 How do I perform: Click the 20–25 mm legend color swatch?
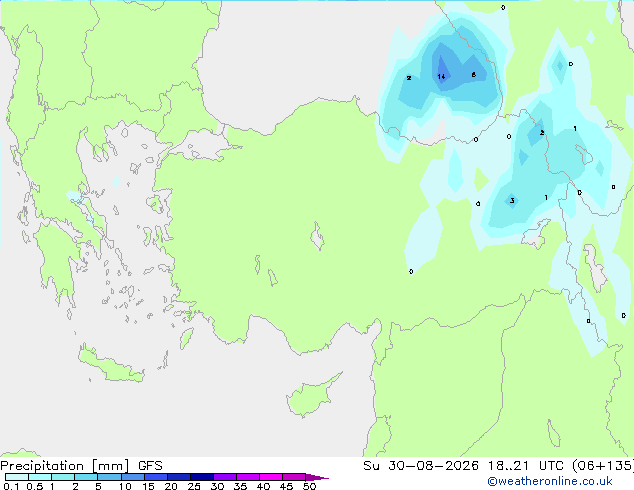(x=178, y=477)
